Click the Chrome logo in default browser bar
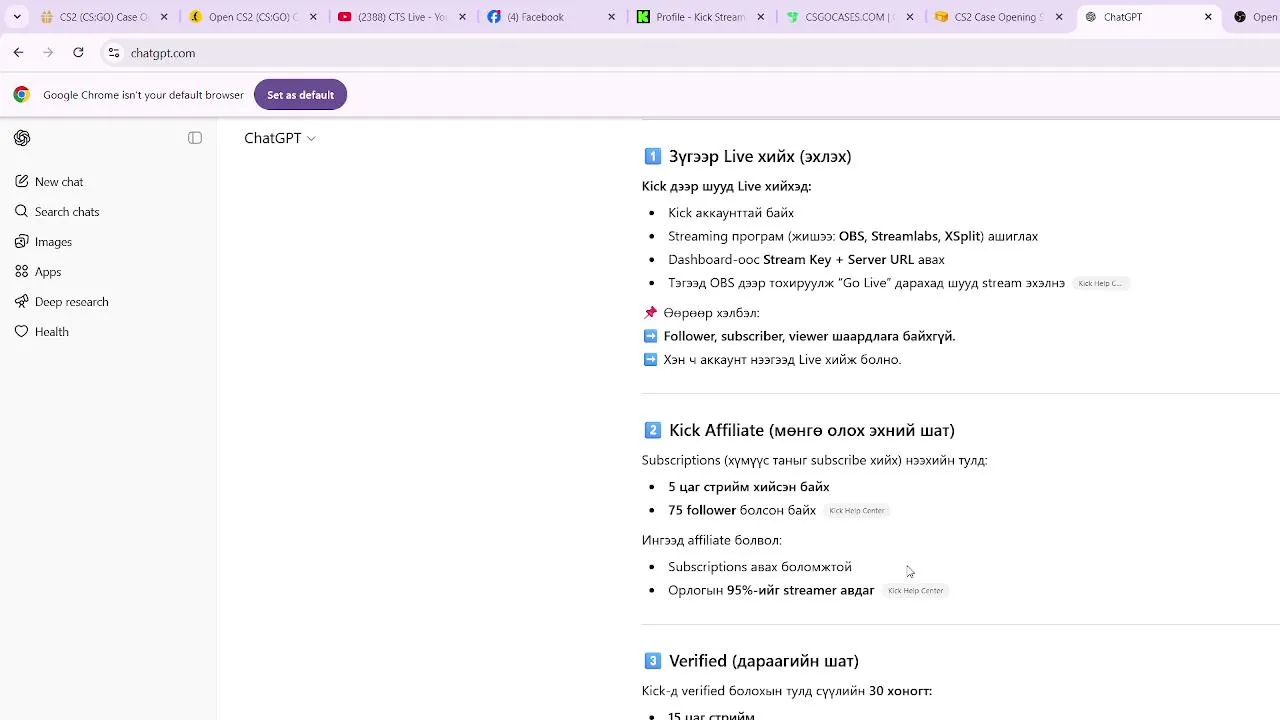 pyautogui.click(x=21, y=95)
